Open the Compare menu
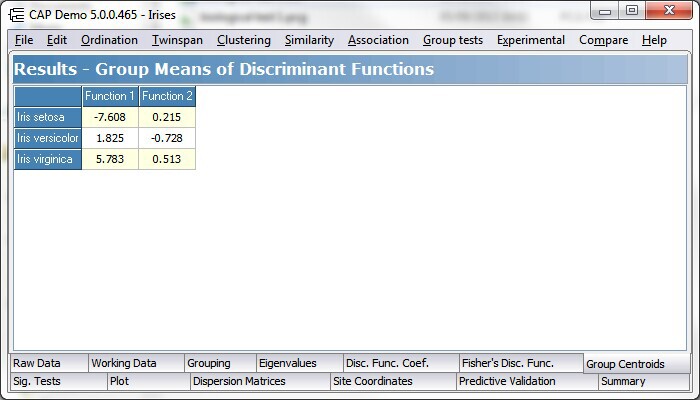Image resolution: width=700 pixels, height=400 pixels. [x=604, y=40]
